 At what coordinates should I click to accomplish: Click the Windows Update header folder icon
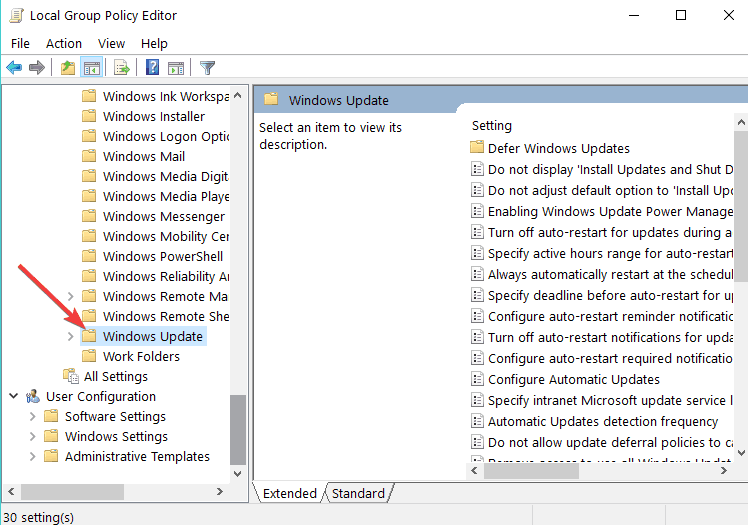[x=271, y=100]
